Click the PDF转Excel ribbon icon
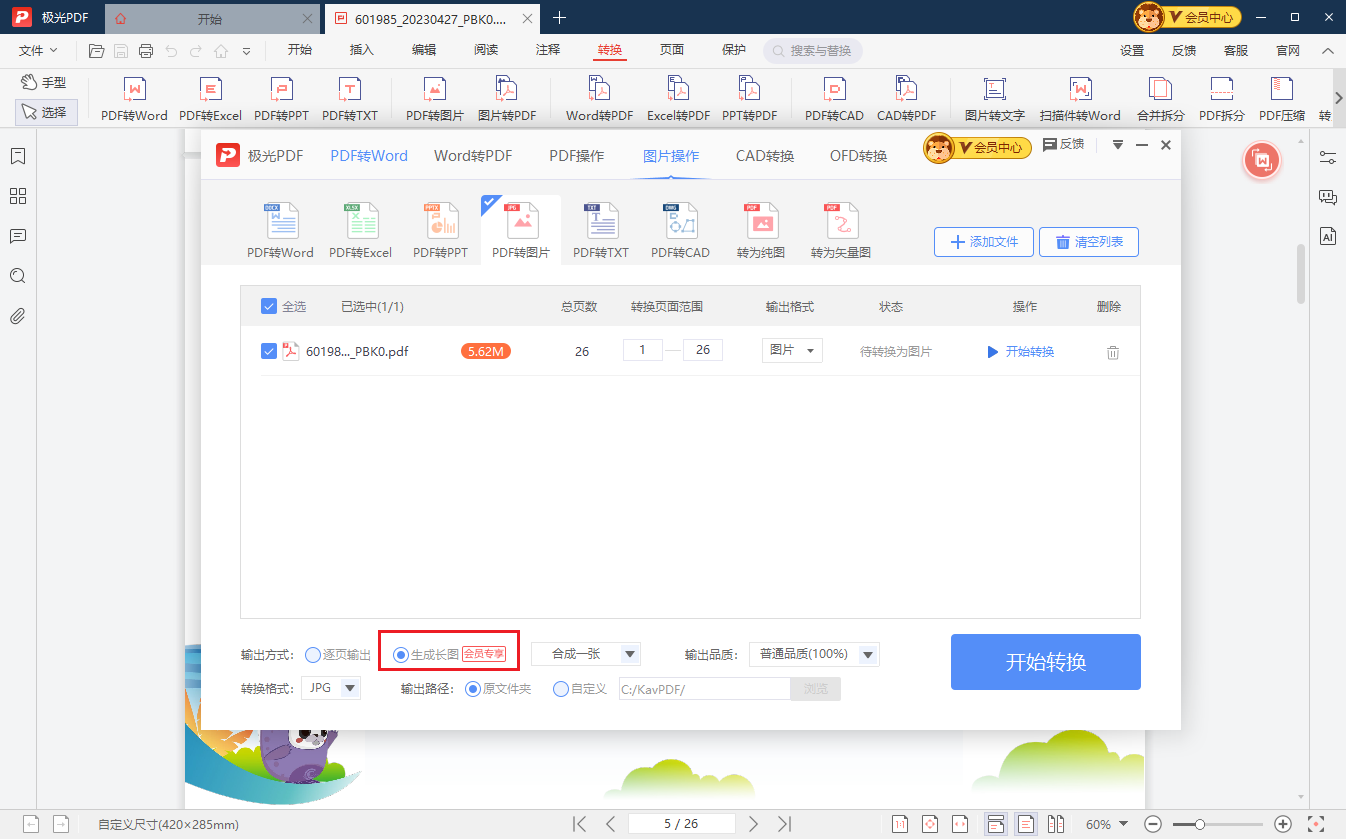The width and height of the screenshot is (1346, 839). 210,100
